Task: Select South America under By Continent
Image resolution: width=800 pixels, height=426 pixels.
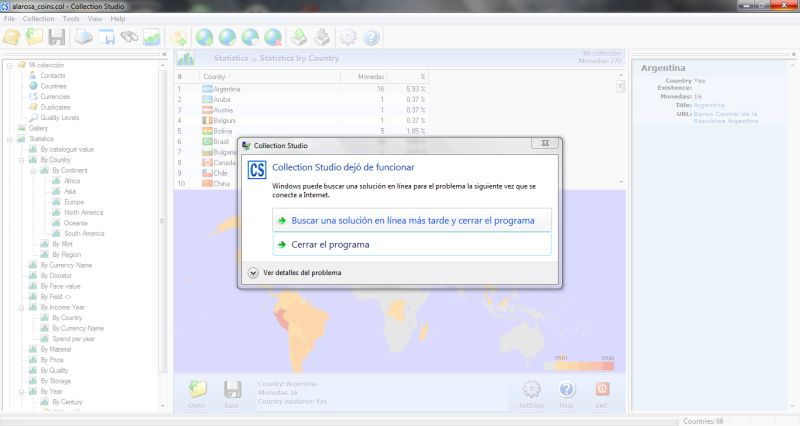Action: [84, 234]
